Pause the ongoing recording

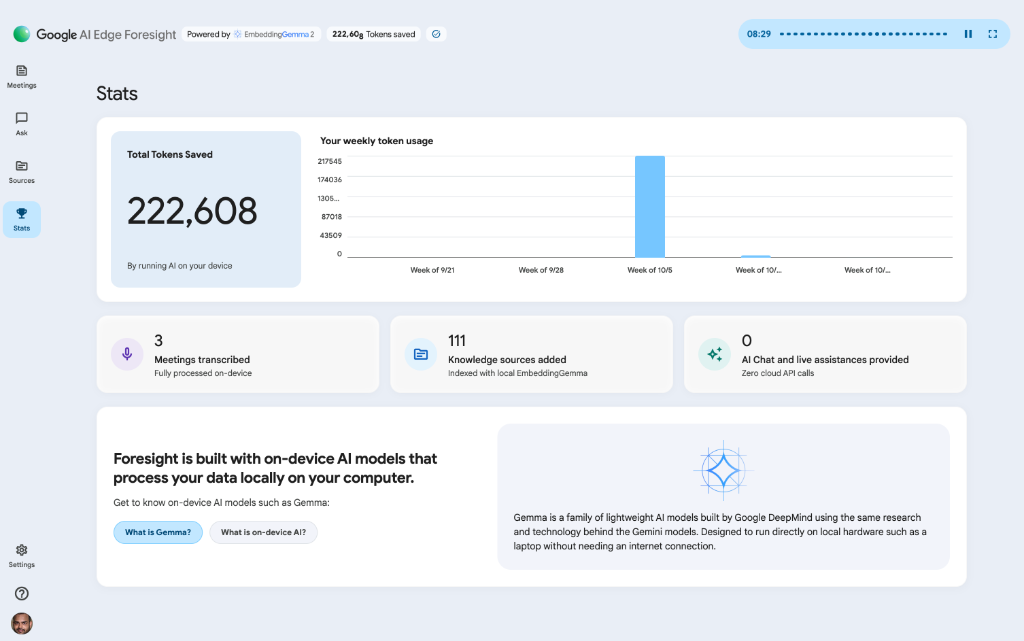click(968, 34)
